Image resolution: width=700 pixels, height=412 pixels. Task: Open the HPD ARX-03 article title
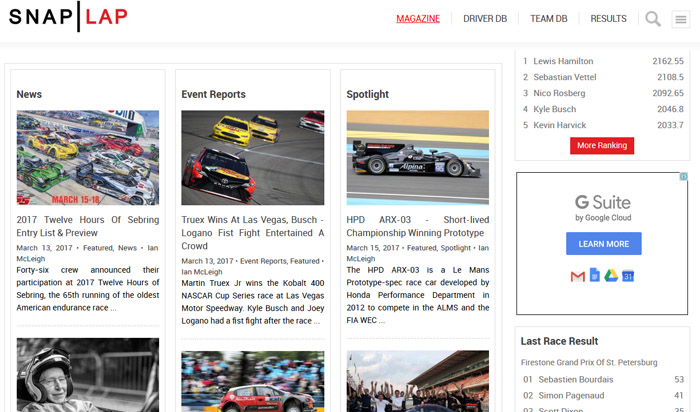(x=418, y=226)
